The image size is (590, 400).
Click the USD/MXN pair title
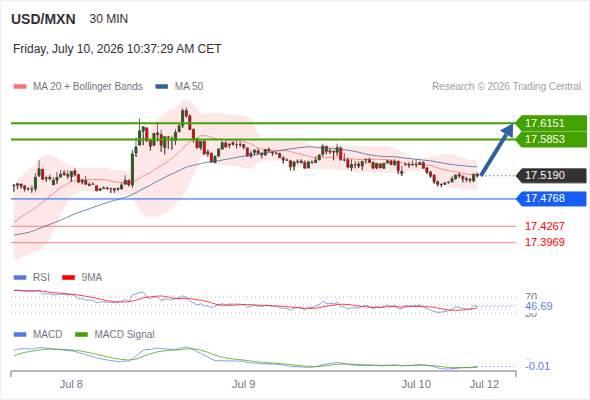tap(43, 19)
